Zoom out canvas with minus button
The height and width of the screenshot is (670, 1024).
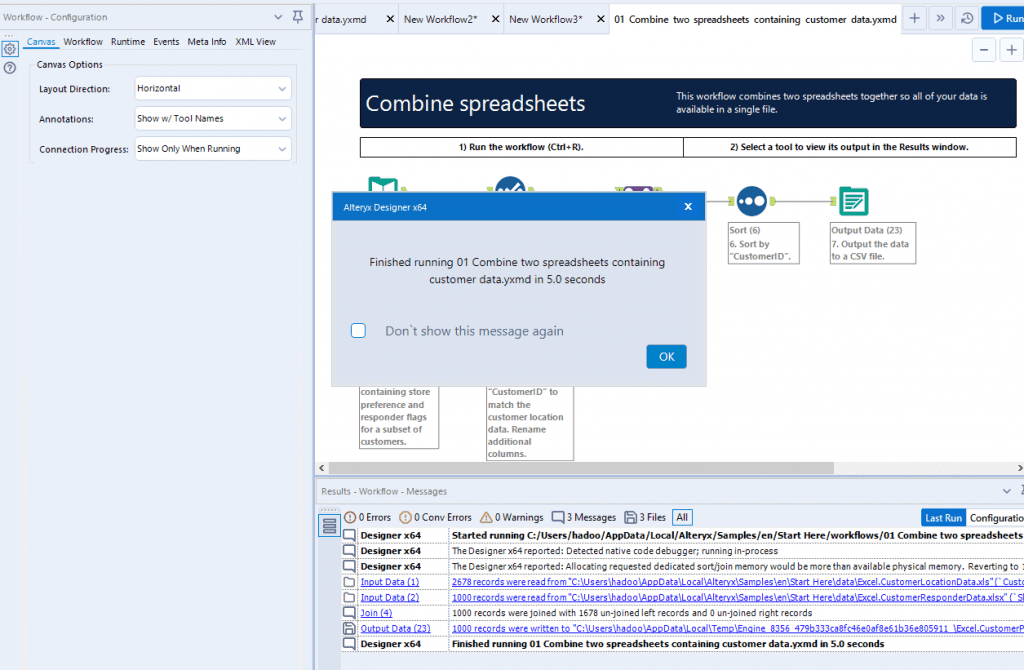[984, 50]
